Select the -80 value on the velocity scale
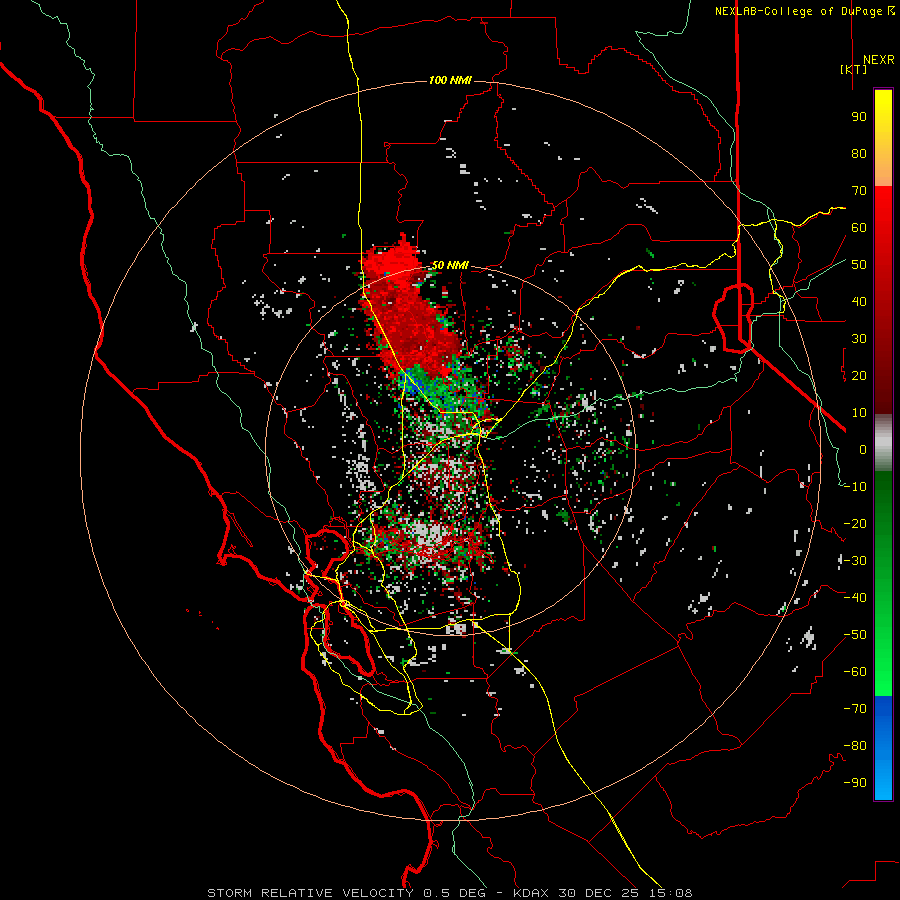 pyautogui.click(x=855, y=746)
